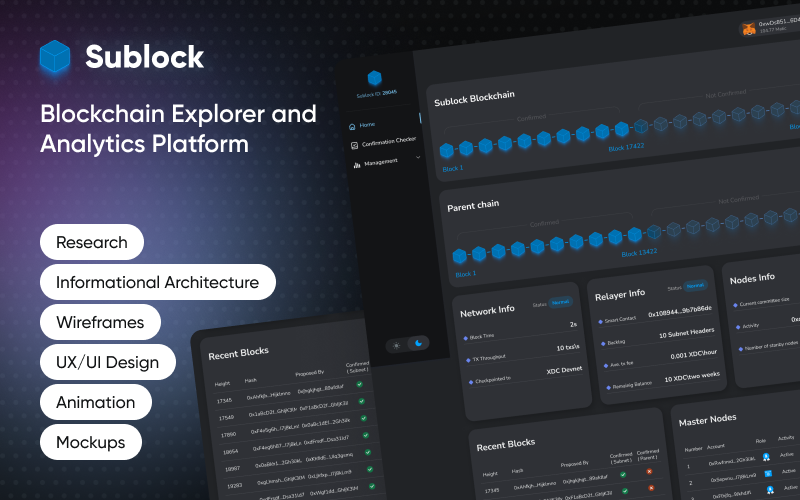Click red X for row 17345 Confirmed Parent
The width and height of the screenshot is (800, 500).
pos(649,471)
